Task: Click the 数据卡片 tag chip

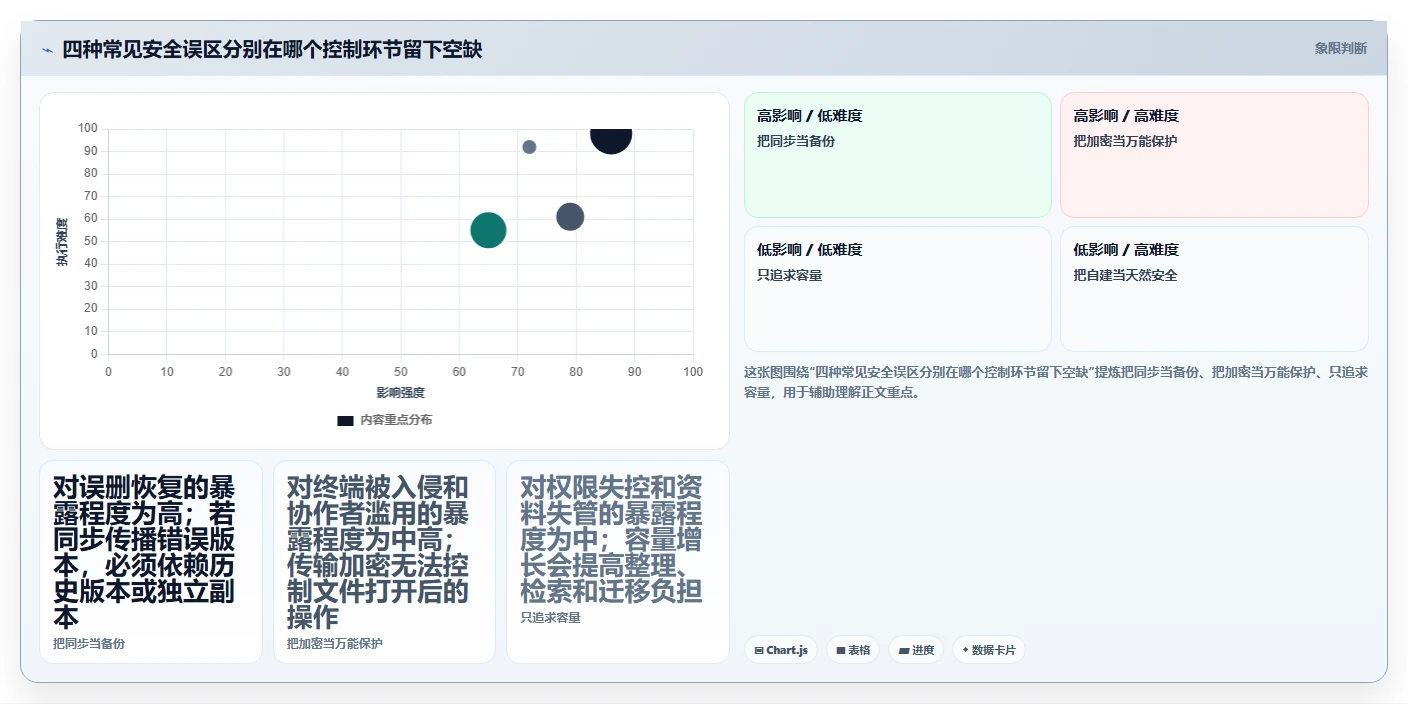Action: click(x=989, y=650)
